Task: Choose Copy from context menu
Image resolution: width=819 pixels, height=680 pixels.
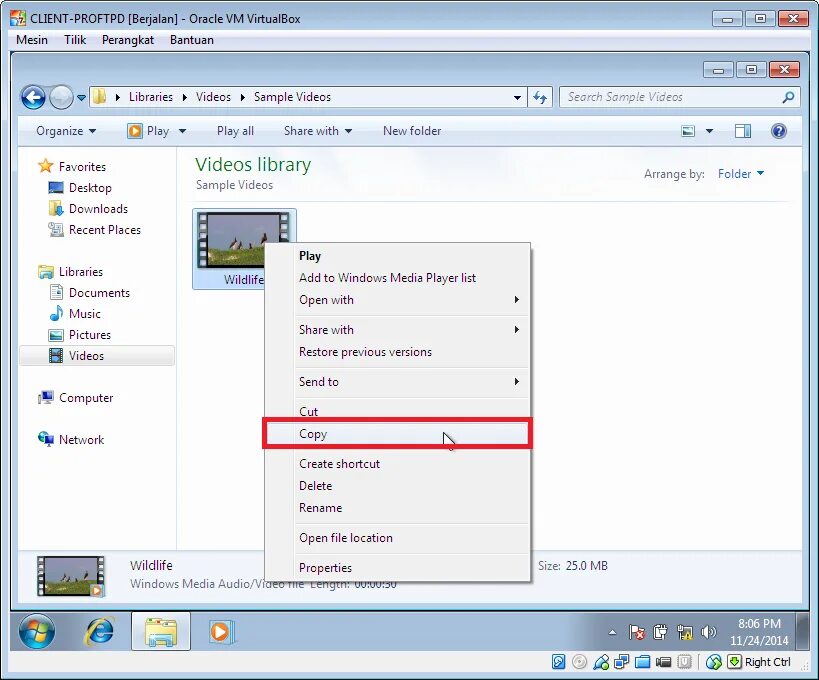Action: pyautogui.click(x=397, y=433)
